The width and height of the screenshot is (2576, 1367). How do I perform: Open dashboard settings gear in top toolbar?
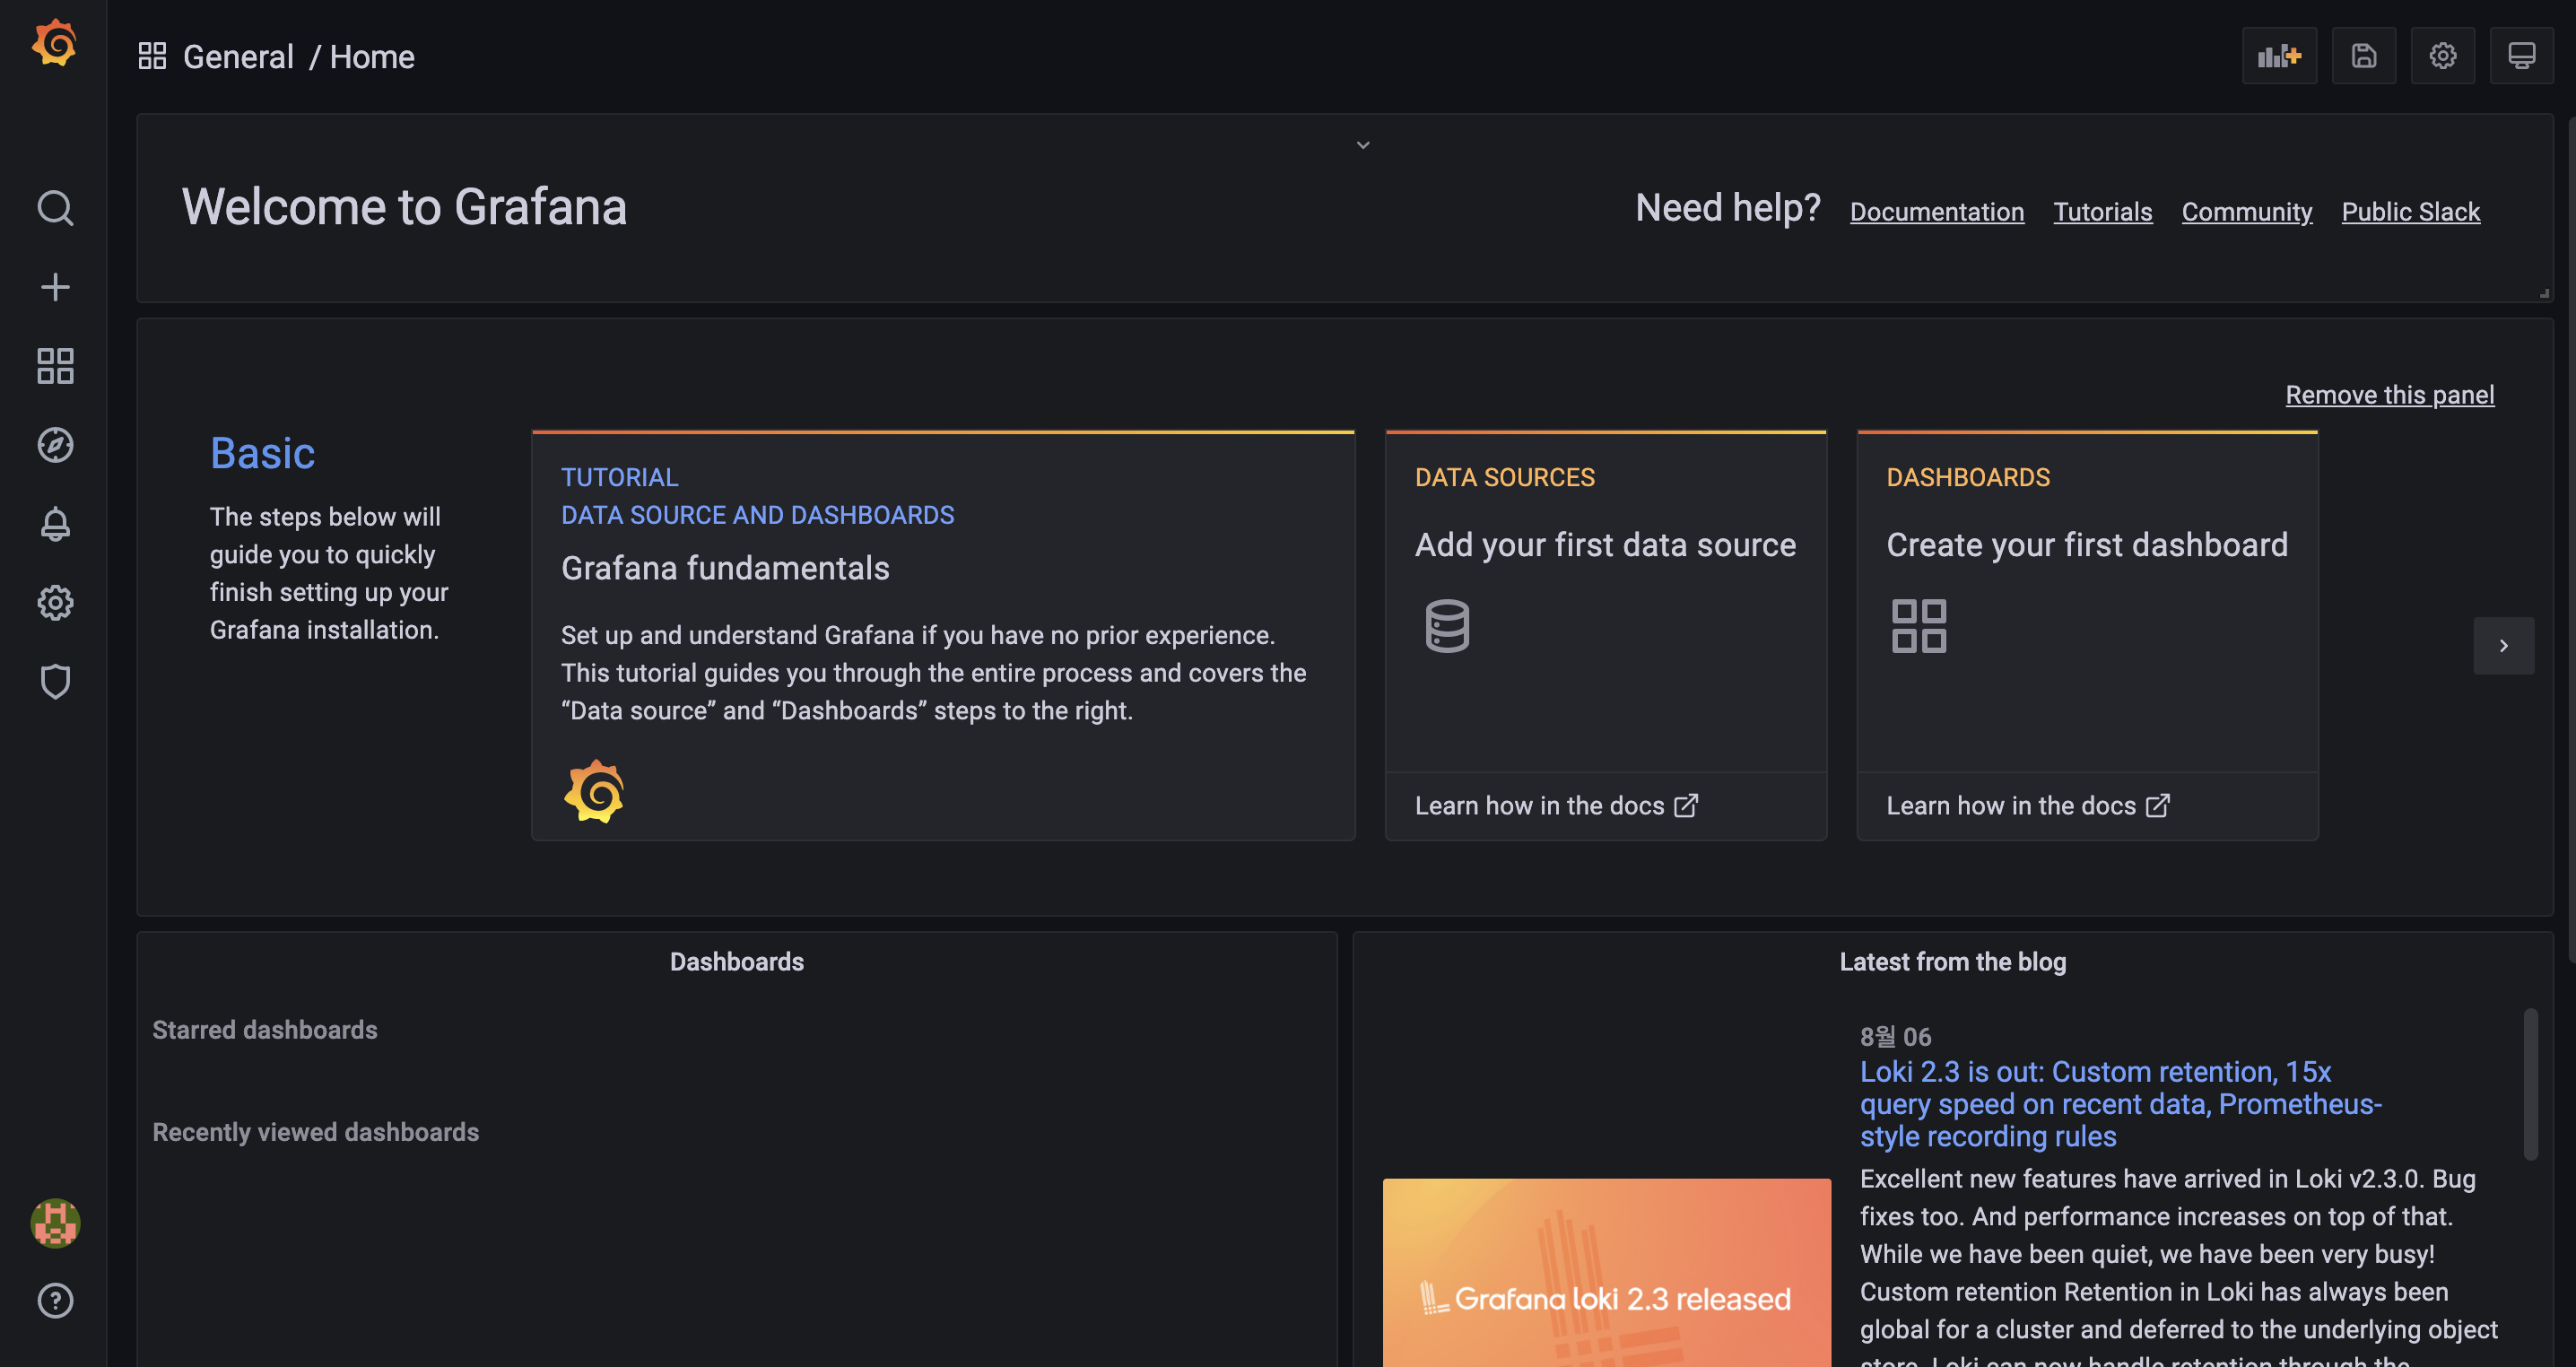click(2442, 56)
